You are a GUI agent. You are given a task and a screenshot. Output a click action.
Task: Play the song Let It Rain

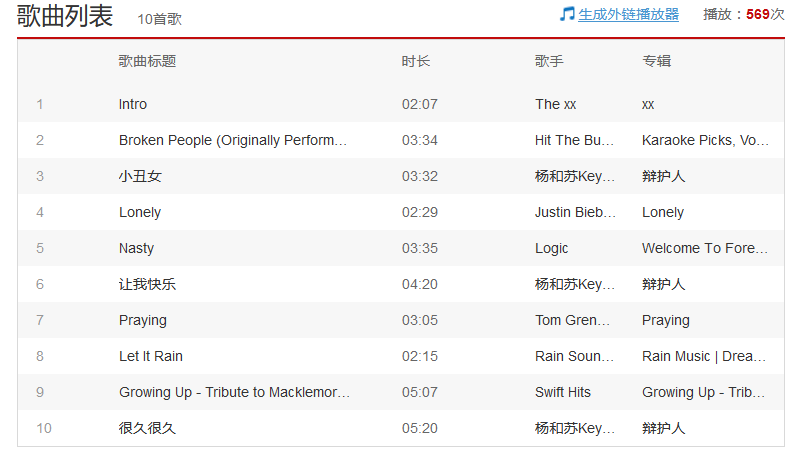pyautogui.click(x=151, y=356)
